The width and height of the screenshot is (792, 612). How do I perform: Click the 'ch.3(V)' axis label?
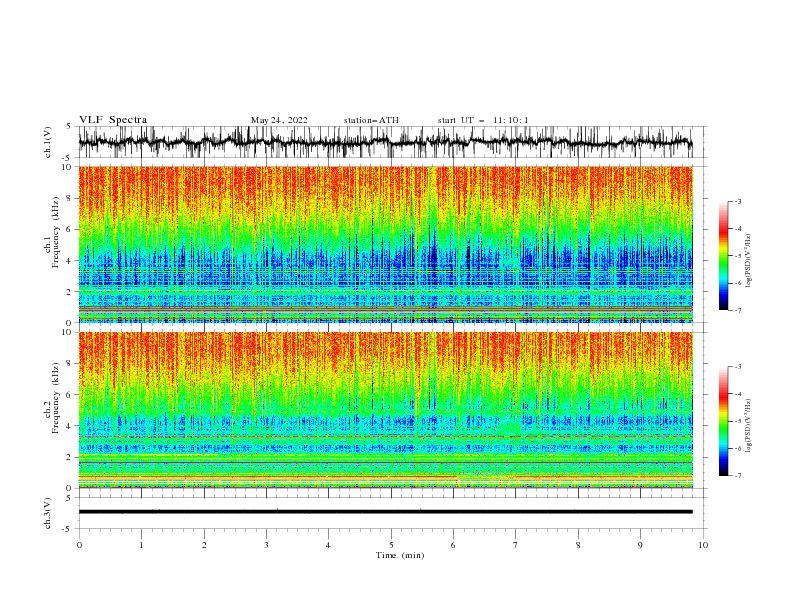click(48, 513)
